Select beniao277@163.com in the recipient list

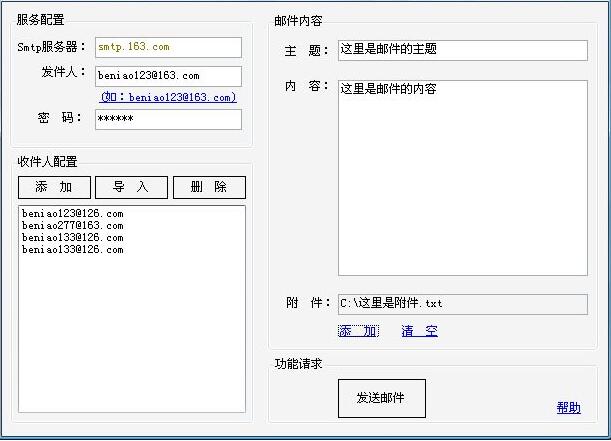[73, 226]
